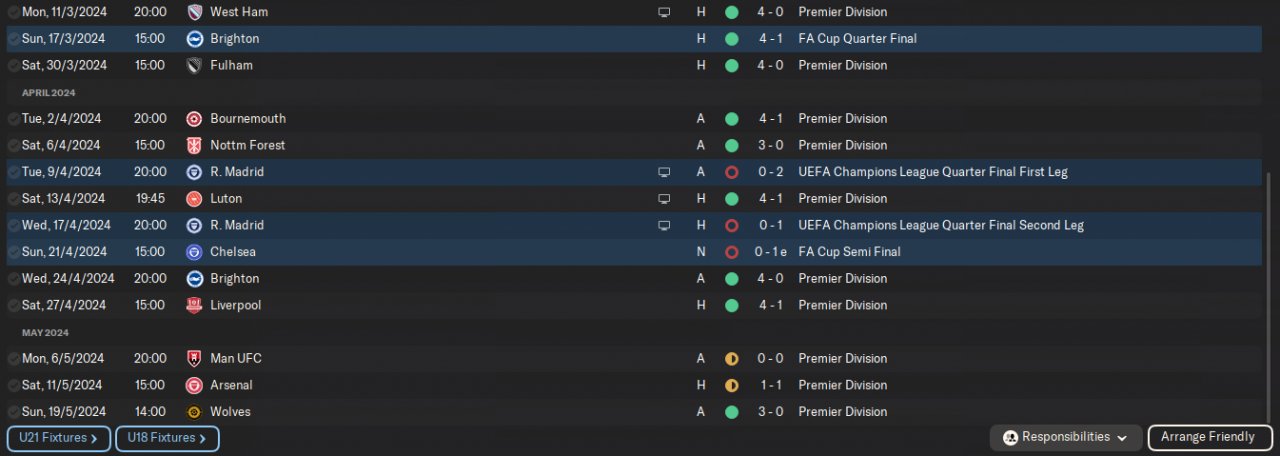The image size is (1280, 456).
Task: Click the Liverpool club badge
Action: (194, 305)
